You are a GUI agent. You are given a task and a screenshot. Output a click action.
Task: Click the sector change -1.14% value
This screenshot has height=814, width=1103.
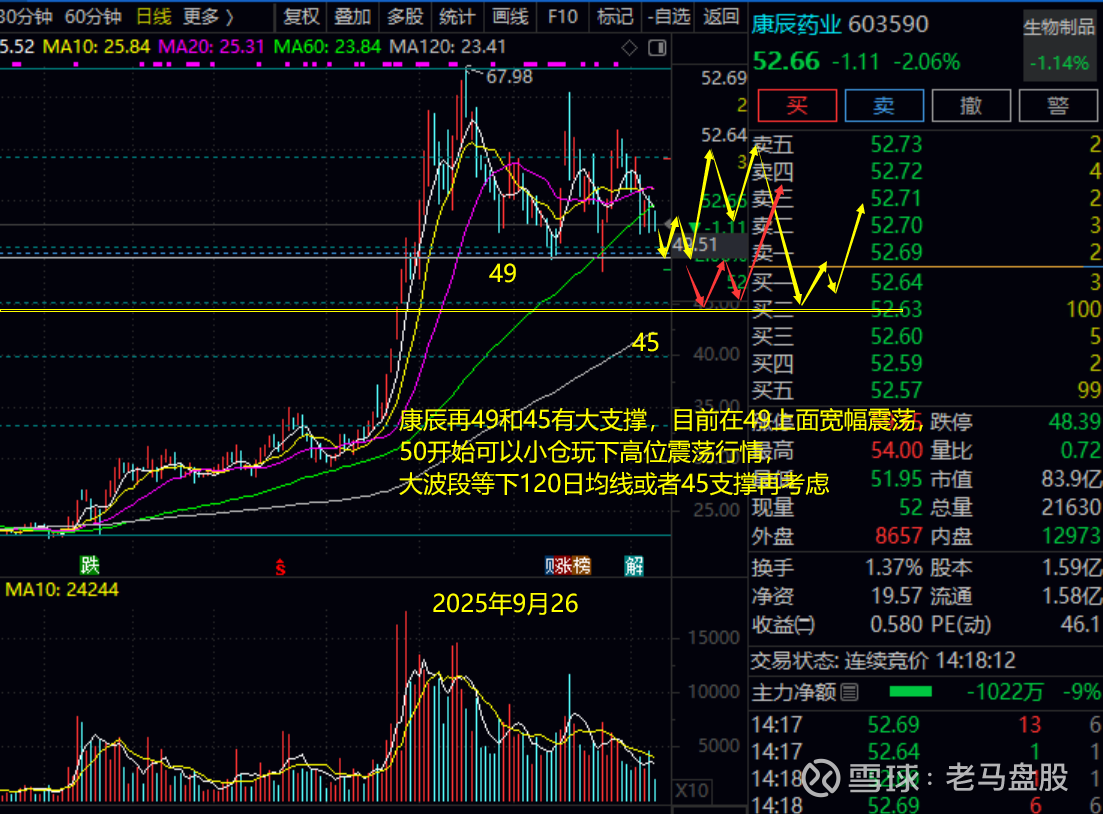1059,63
